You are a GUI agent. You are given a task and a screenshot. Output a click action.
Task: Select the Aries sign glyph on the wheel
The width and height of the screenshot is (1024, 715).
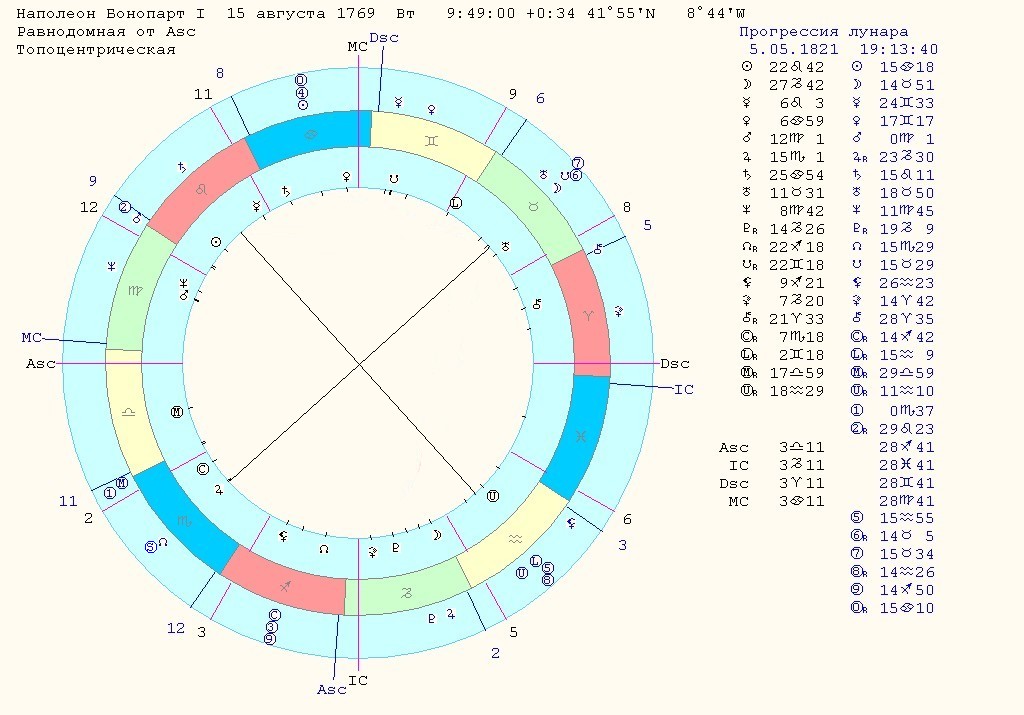point(588,316)
